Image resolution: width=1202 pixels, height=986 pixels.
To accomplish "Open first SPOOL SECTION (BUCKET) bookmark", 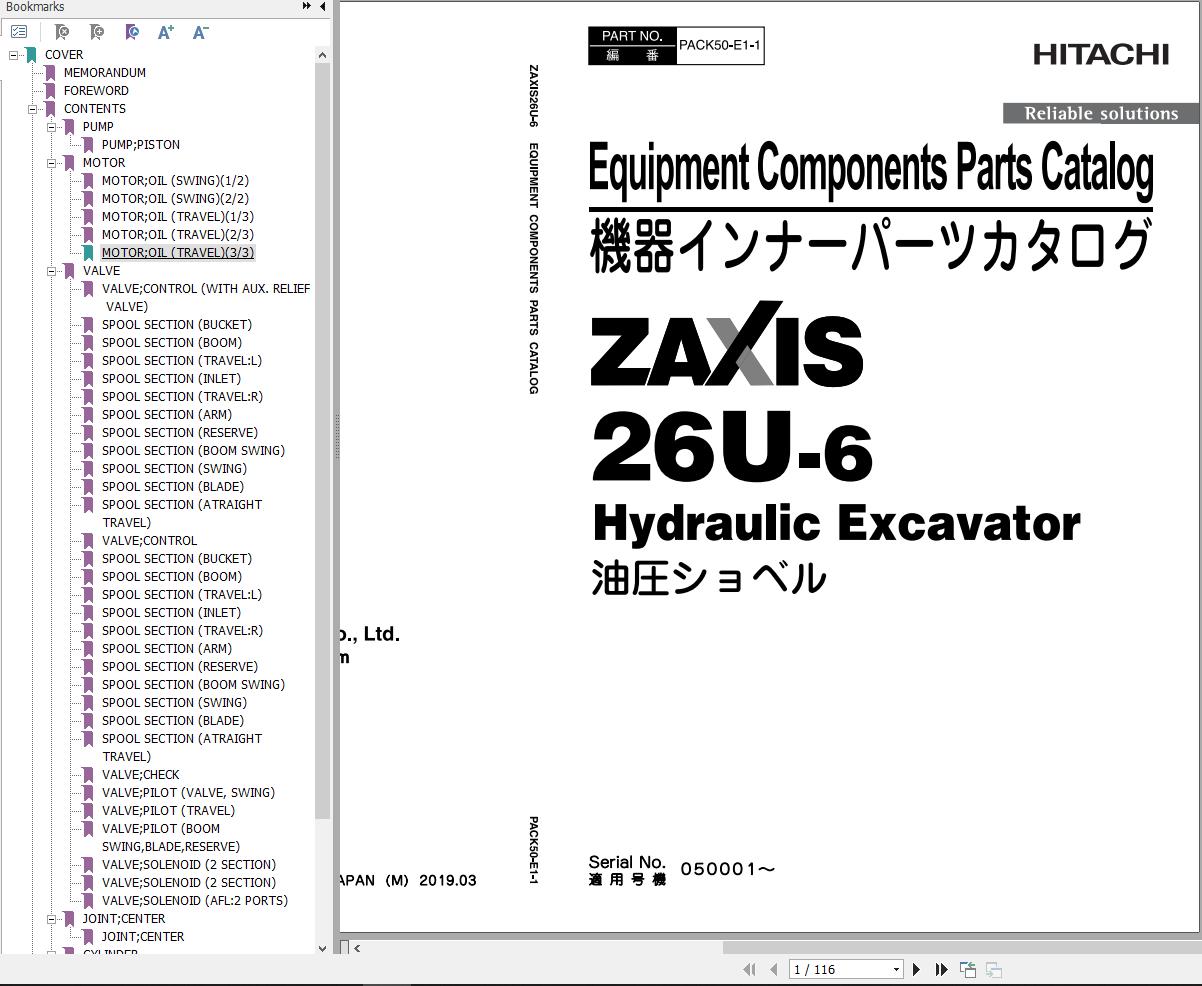I will pos(177,325).
